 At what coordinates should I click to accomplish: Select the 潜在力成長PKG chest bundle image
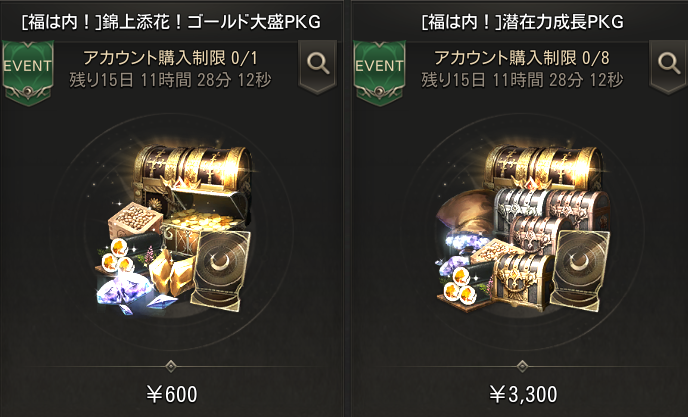point(523,228)
